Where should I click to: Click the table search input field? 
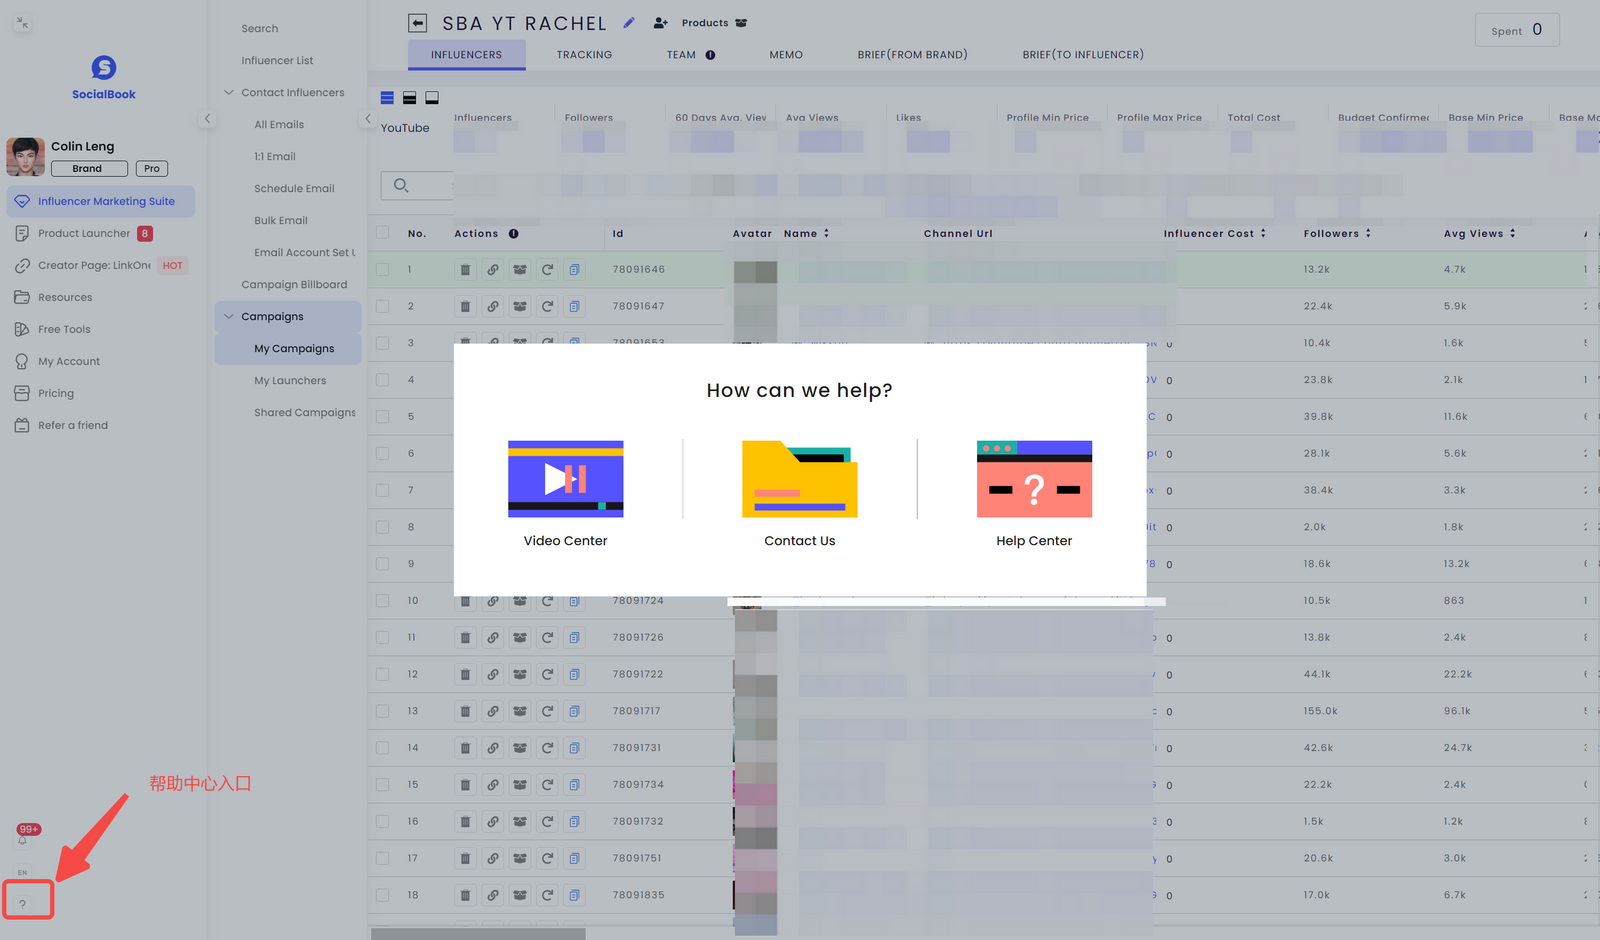(417, 185)
